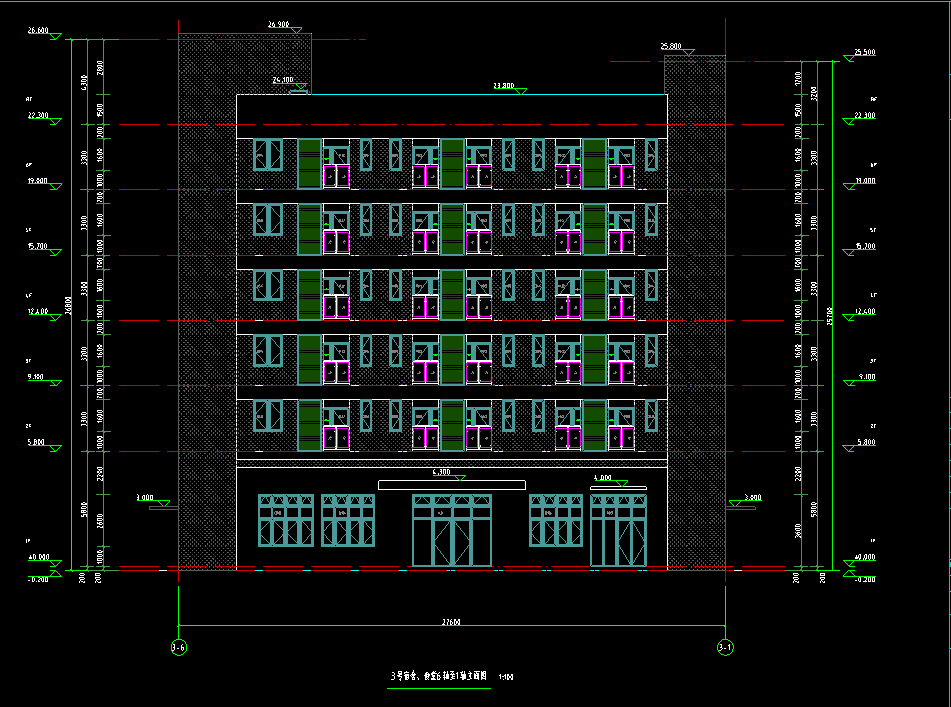This screenshot has width=951, height=707.
Task: Select the 26800 overall height dimension
Action: coord(69,305)
